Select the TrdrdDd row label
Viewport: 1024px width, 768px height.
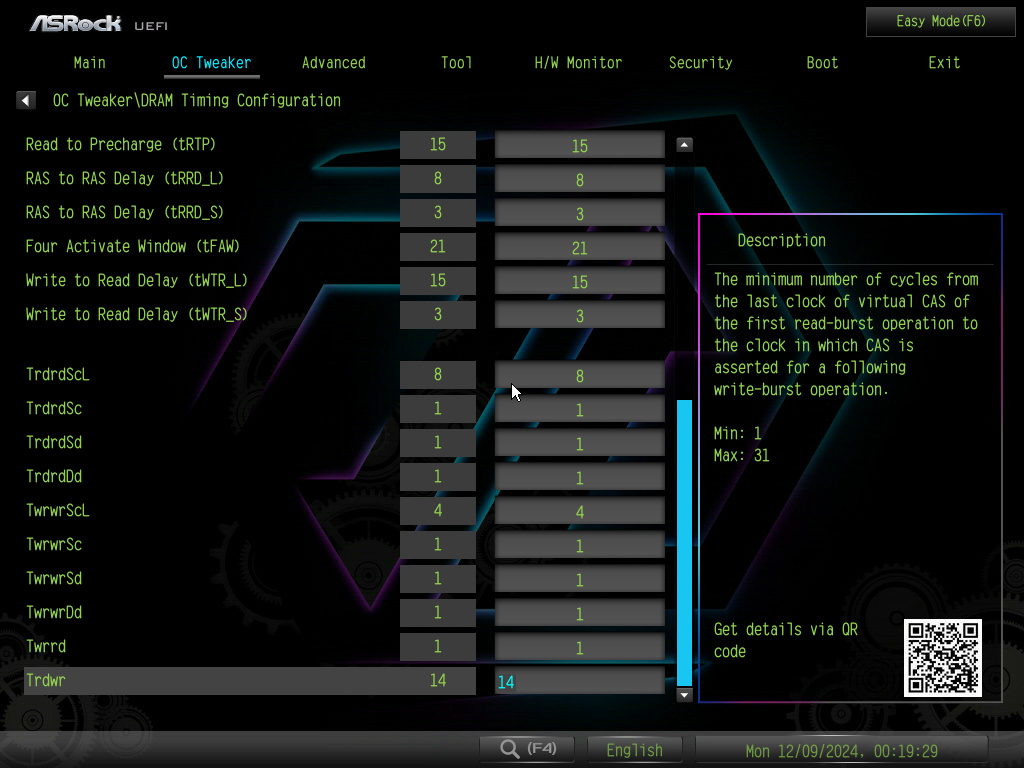pos(54,476)
